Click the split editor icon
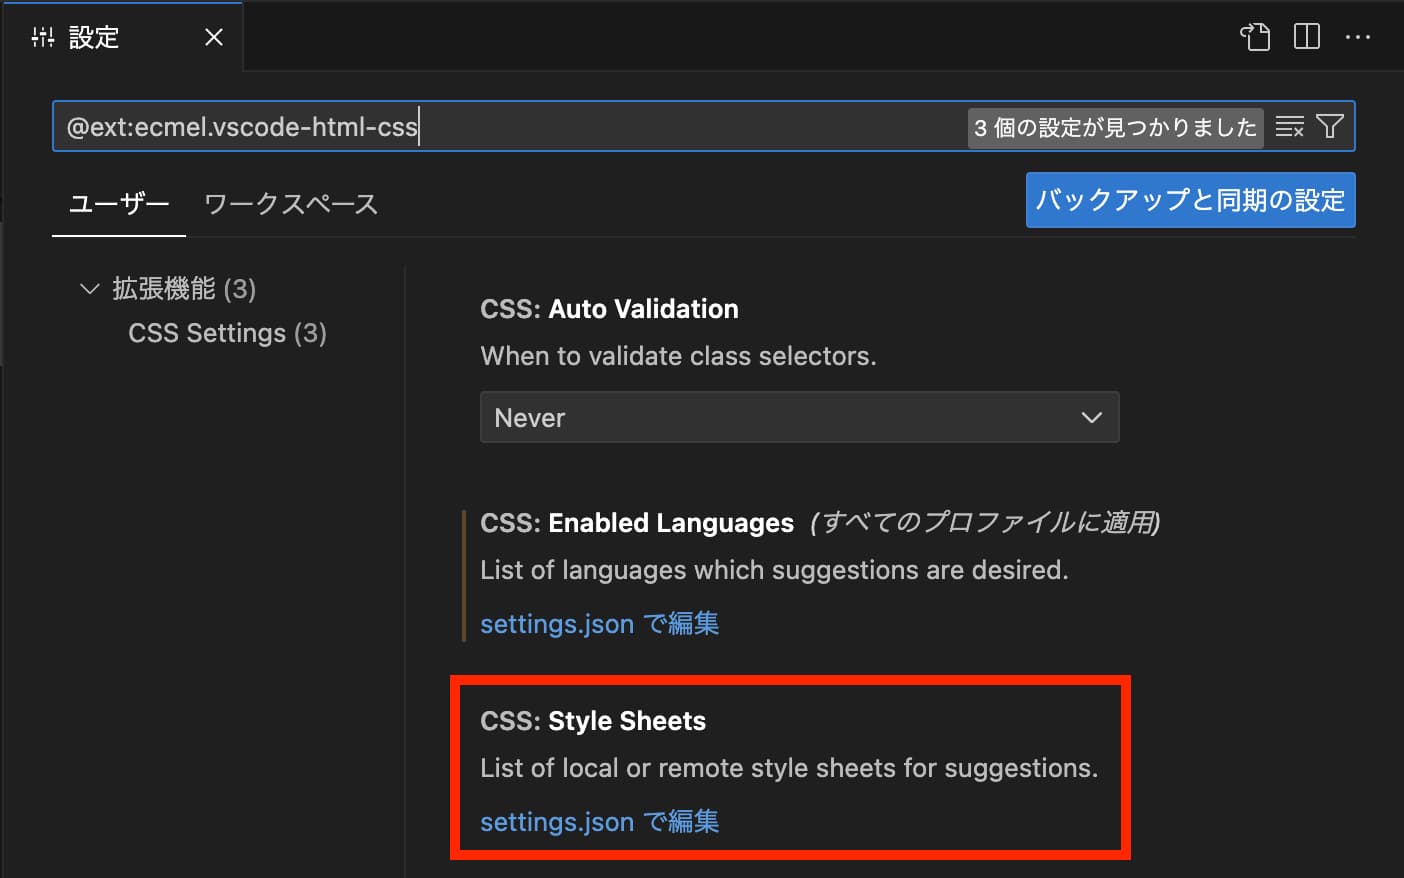This screenshot has width=1404, height=878. click(x=1306, y=37)
